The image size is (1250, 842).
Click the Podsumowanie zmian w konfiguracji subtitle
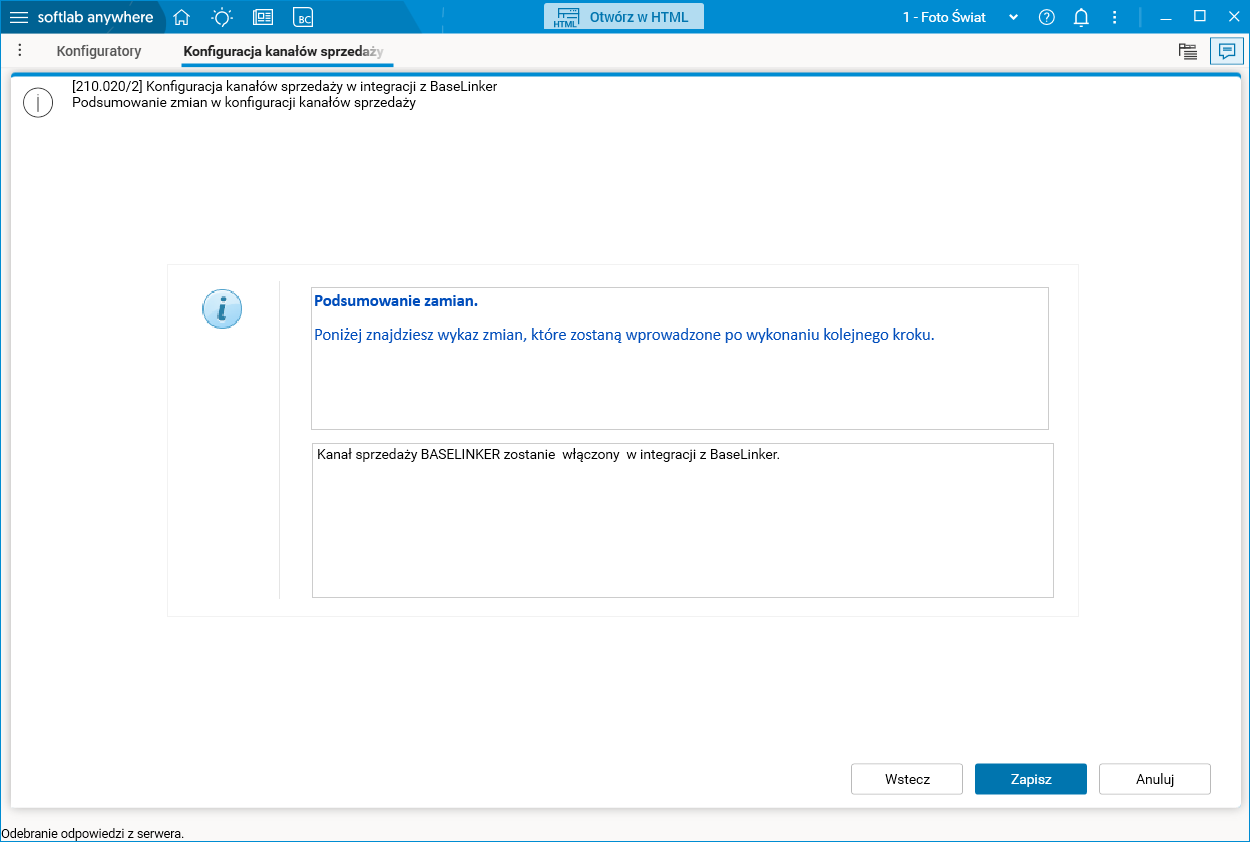(244, 102)
